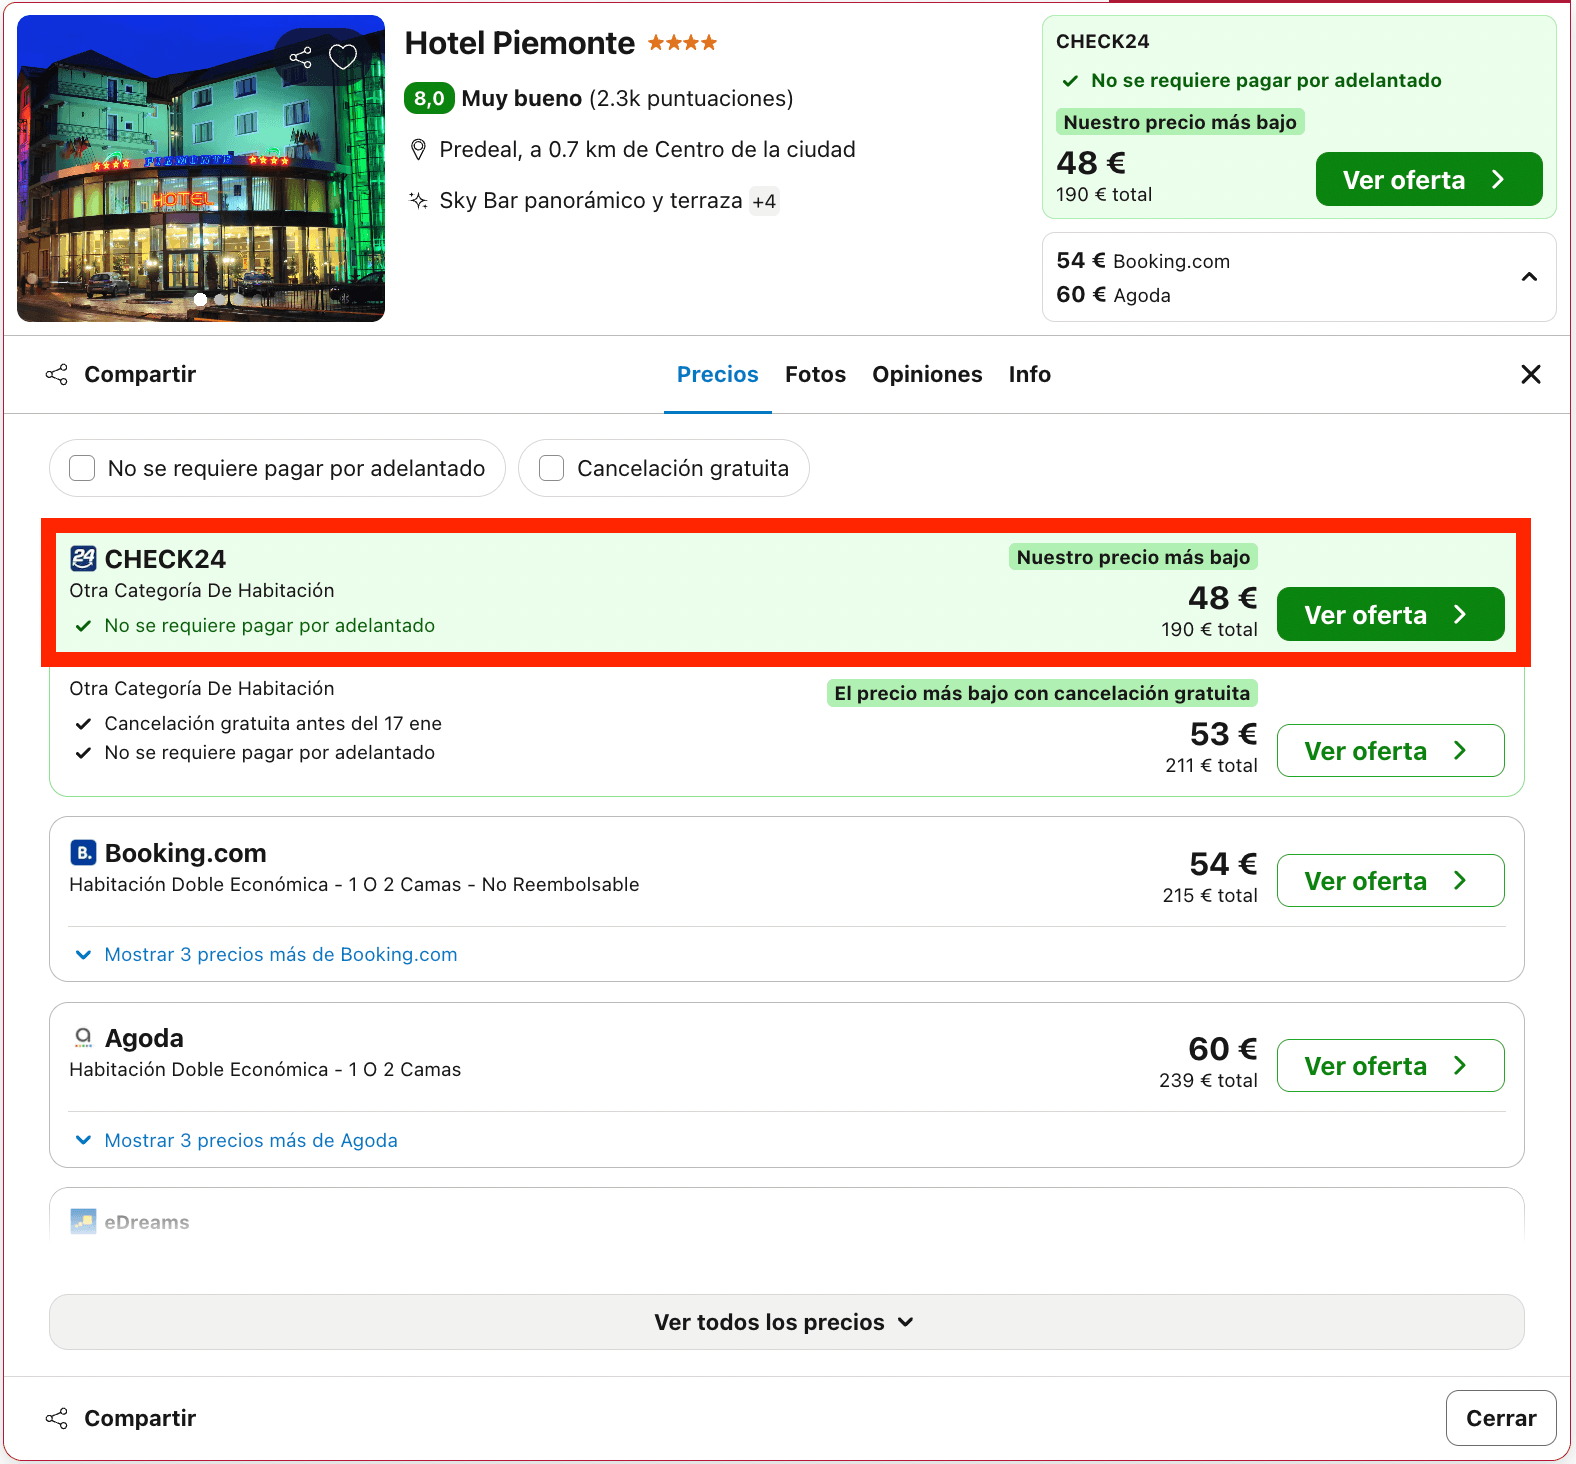Close the panel with the X icon
The image size is (1576, 1464).
point(1530,374)
